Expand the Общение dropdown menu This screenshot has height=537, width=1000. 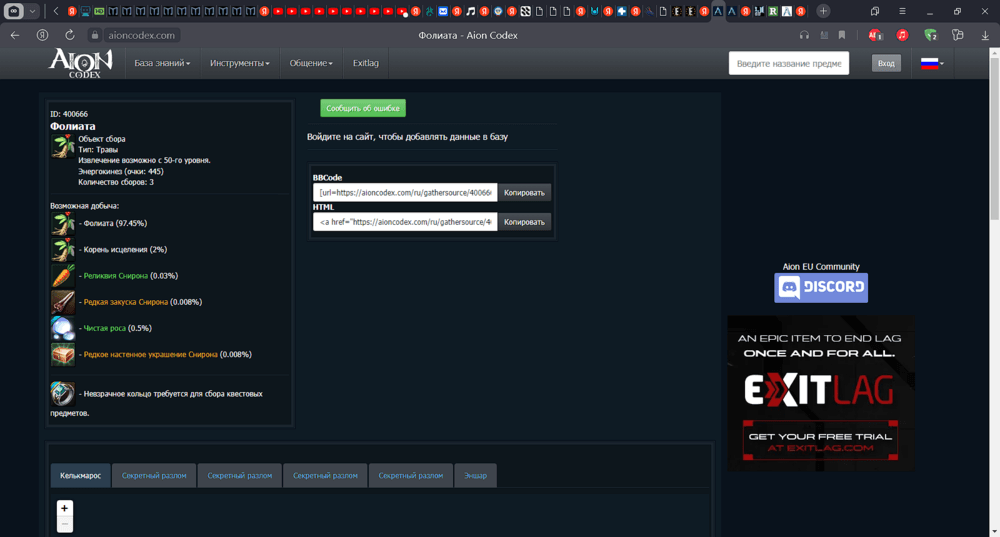coord(311,63)
